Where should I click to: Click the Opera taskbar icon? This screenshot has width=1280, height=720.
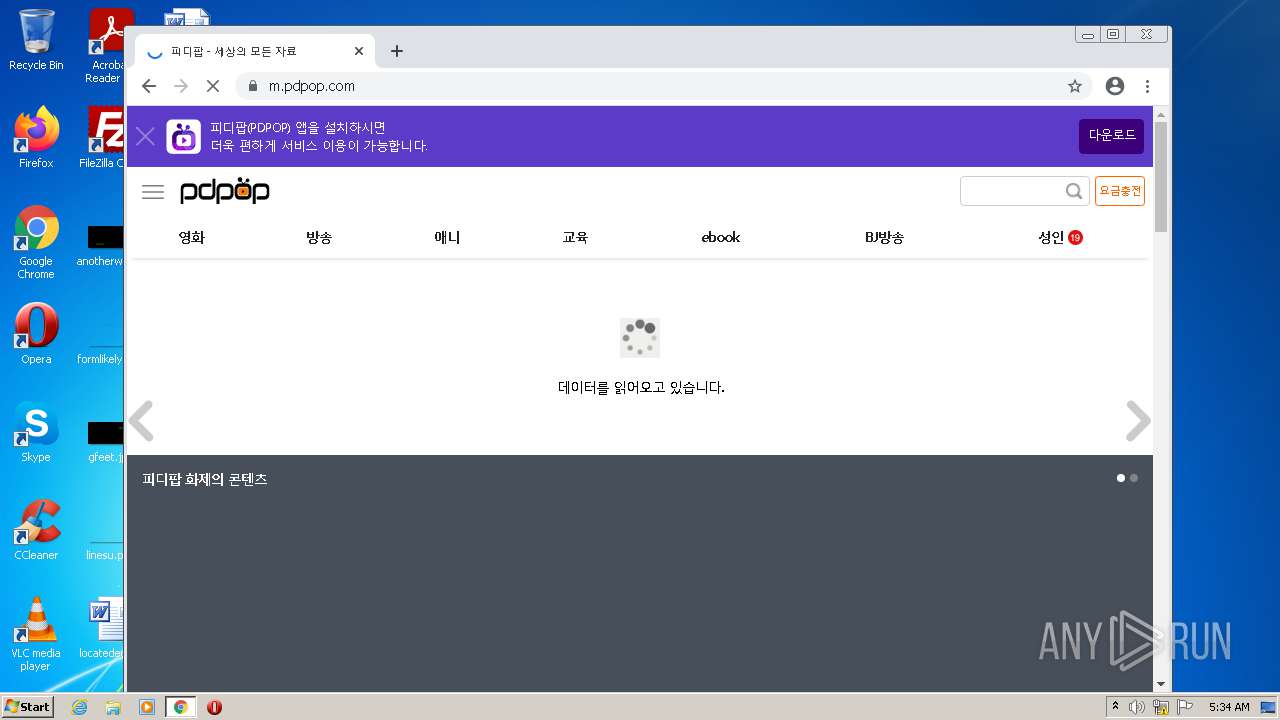point(214,707)
